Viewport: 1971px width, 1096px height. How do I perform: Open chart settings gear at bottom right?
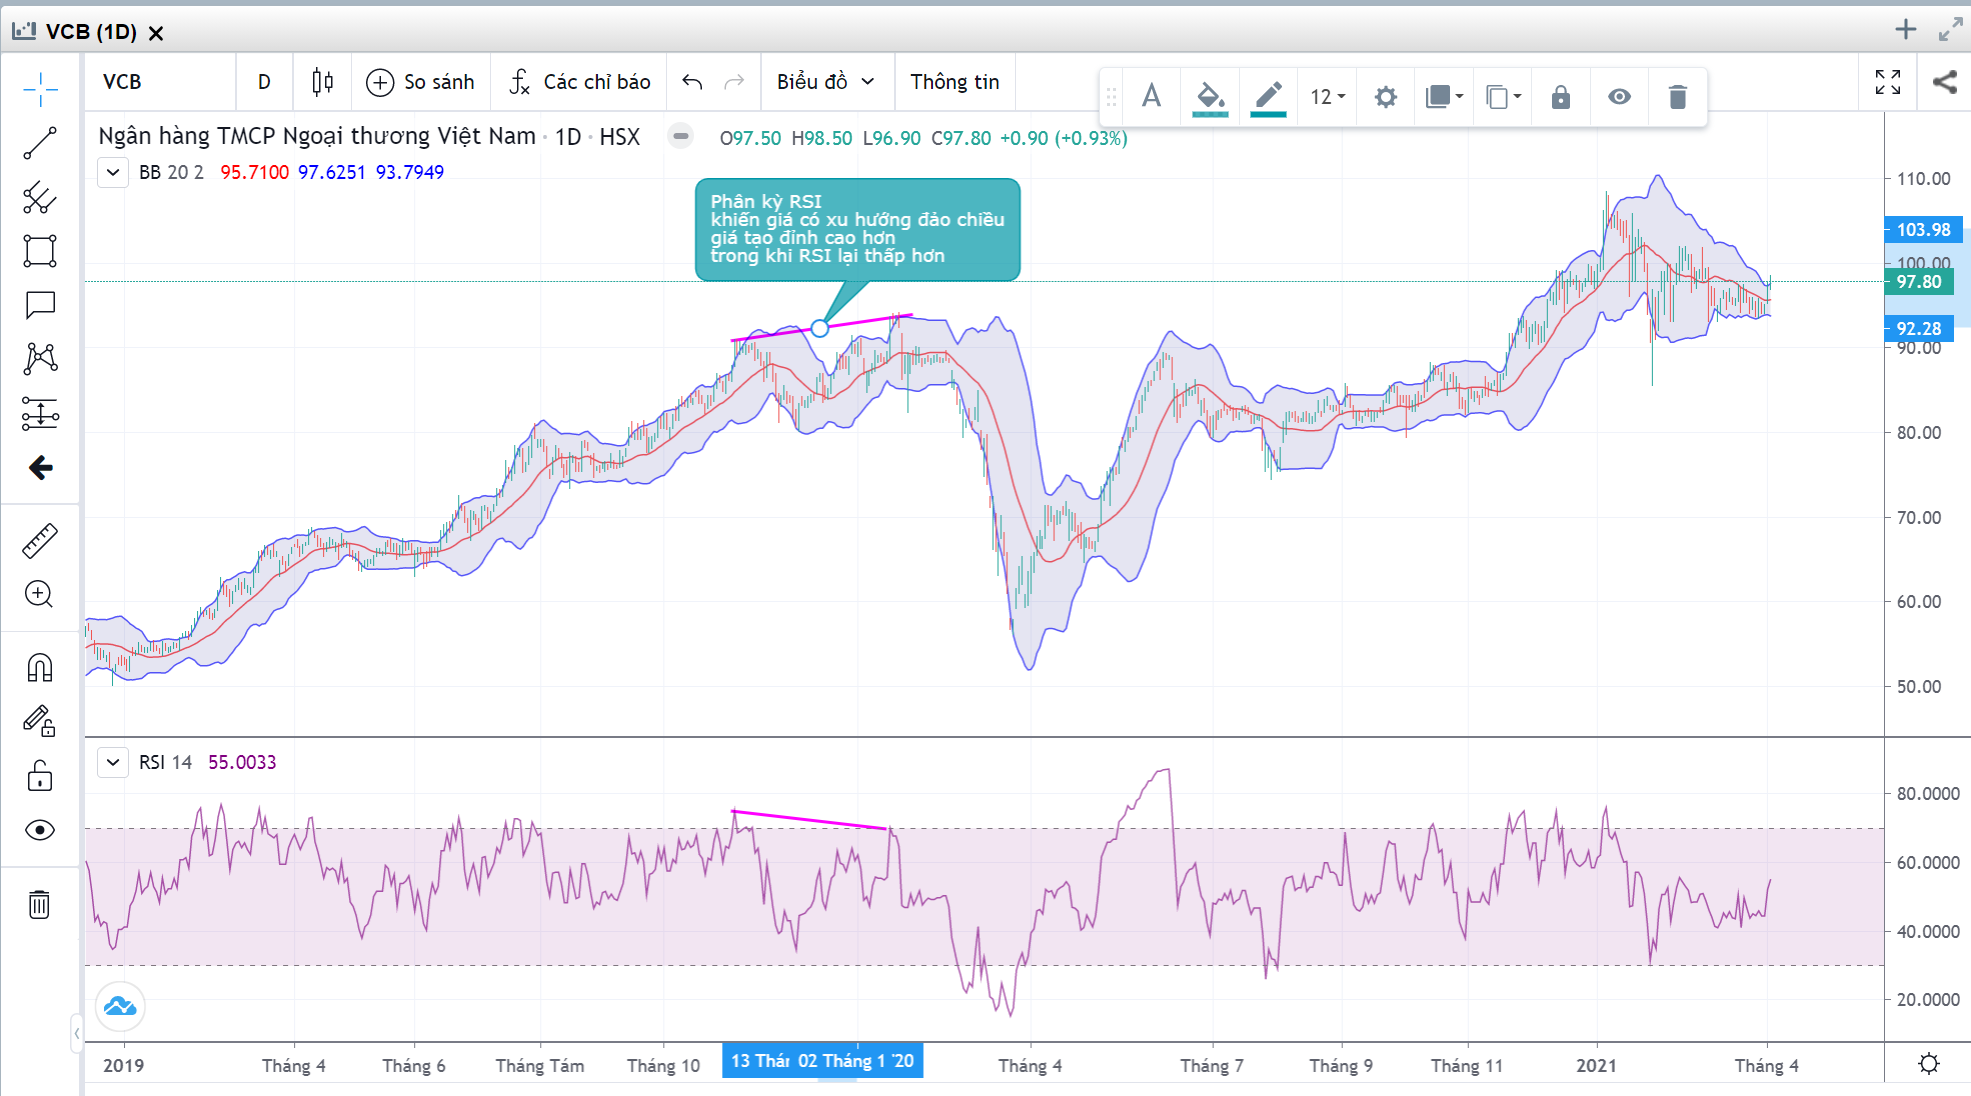[x=1929, y=1064]
